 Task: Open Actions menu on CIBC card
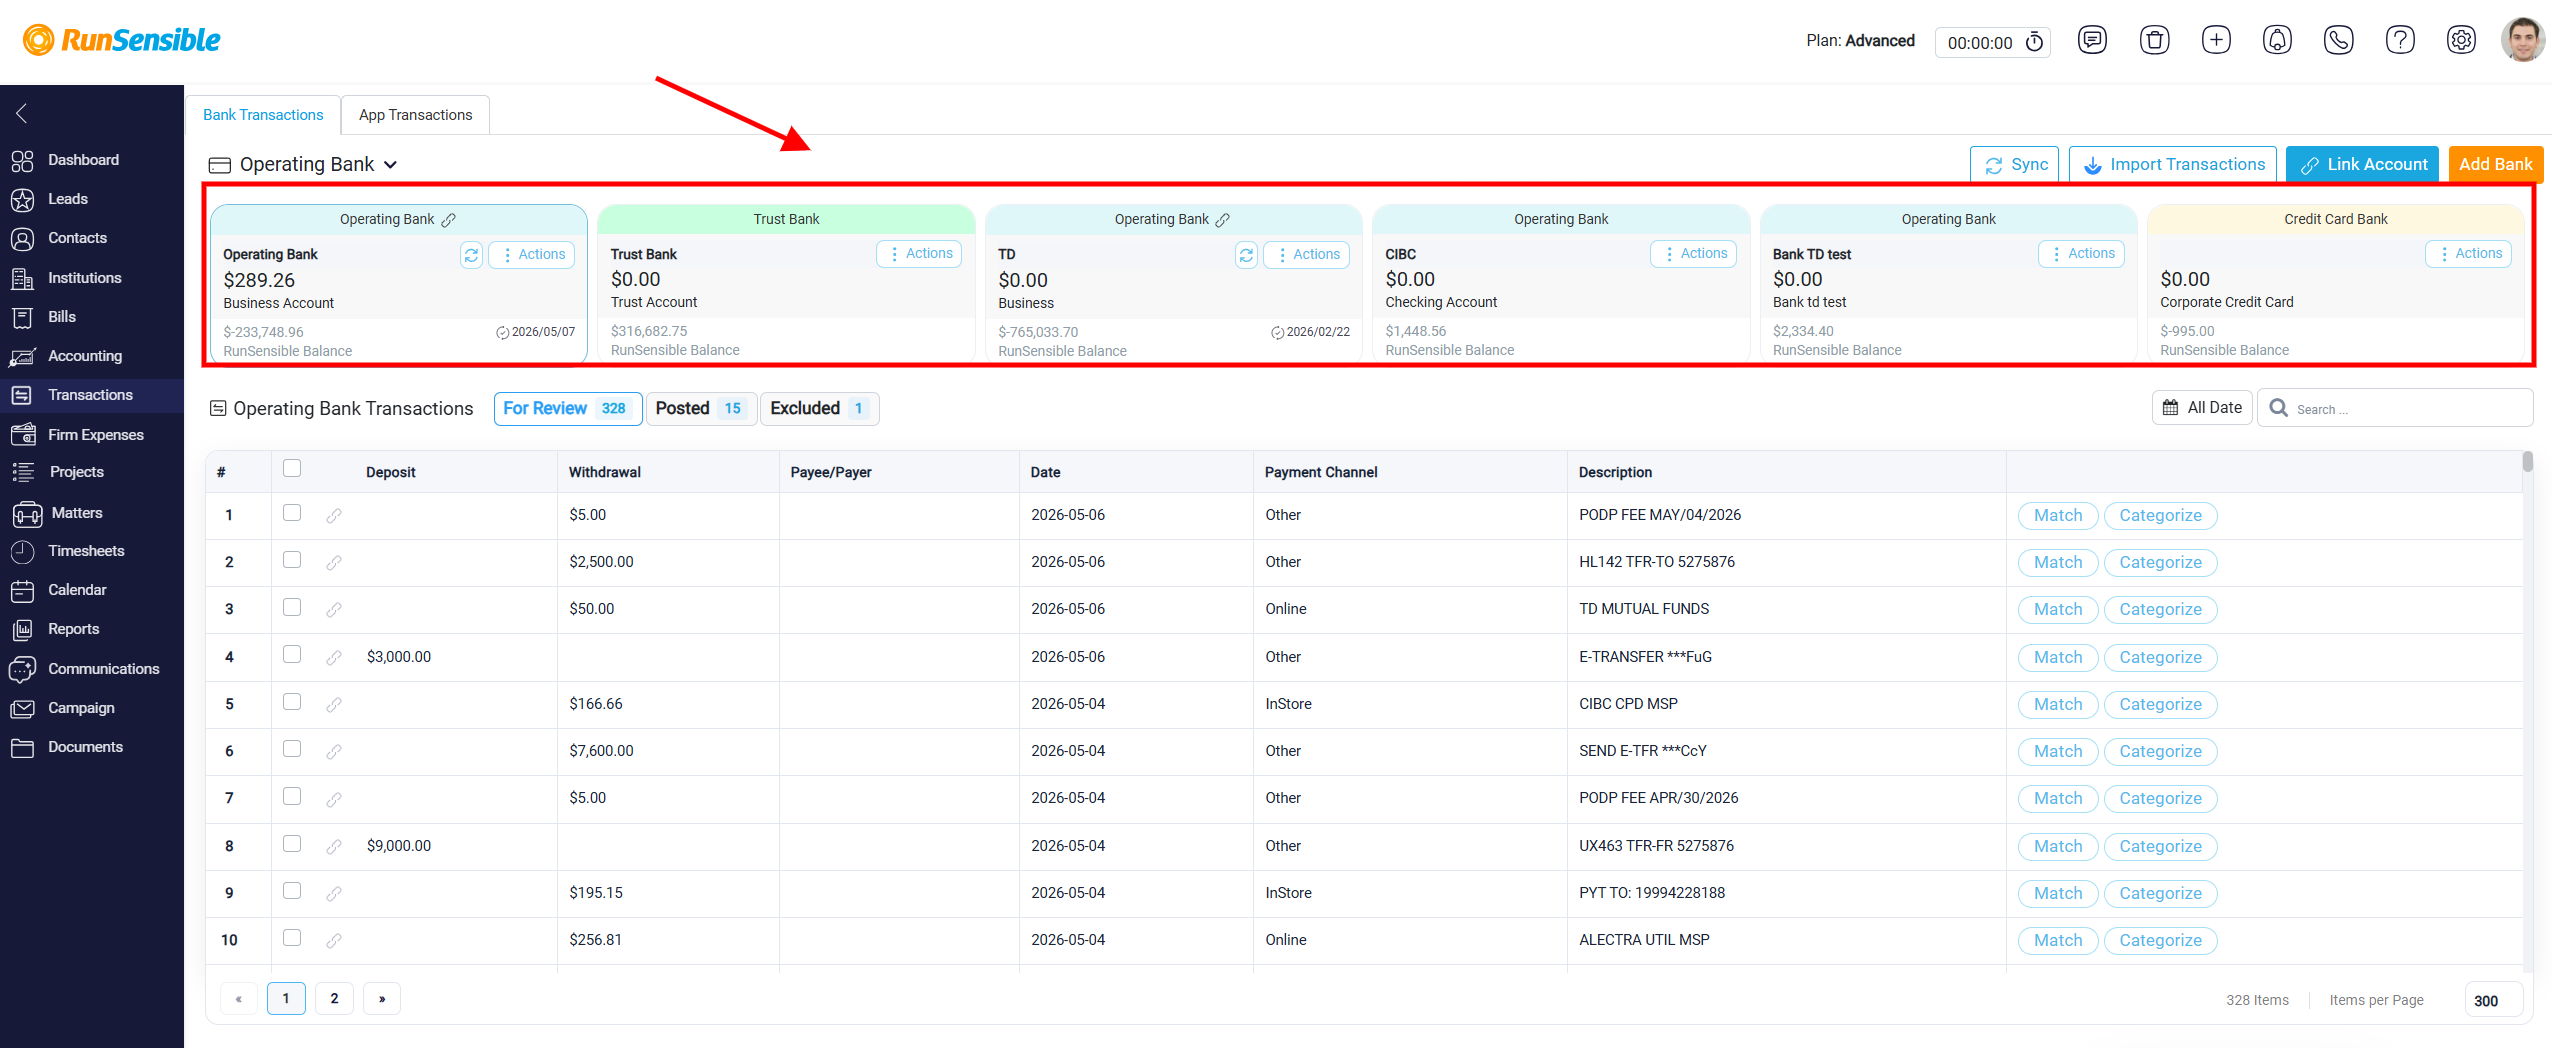pyautogui.click(x=1693, y=254)
